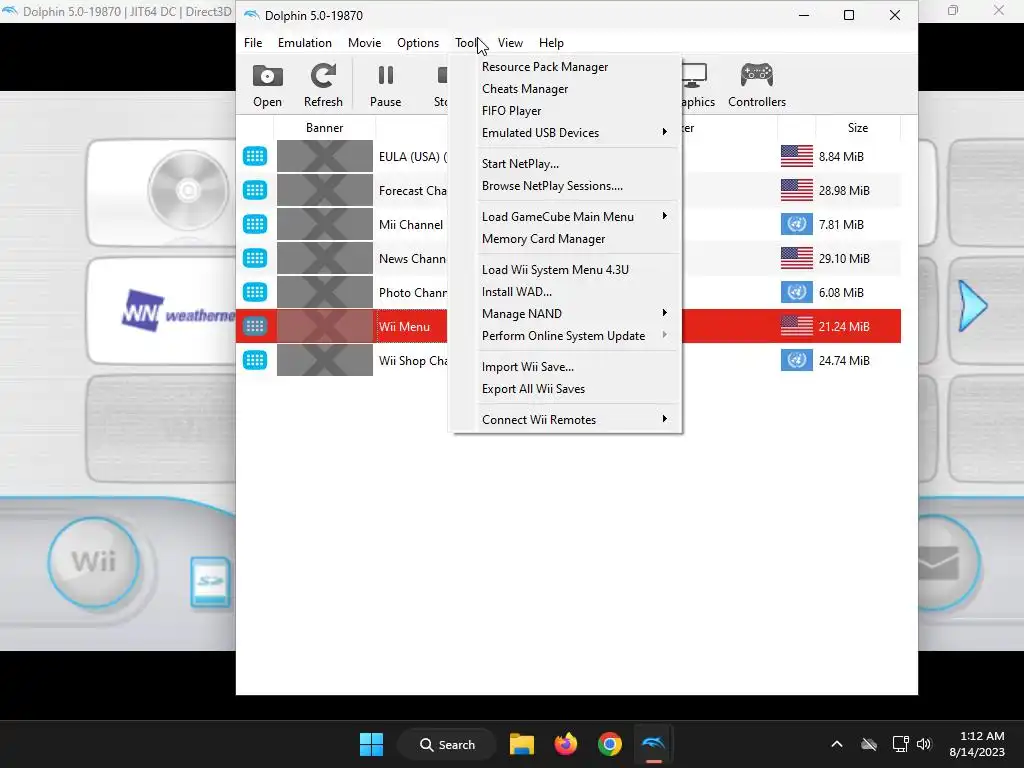Click the world region icon in 24.74 MiB row
Image resolution: width=1024 pixels, height=768 pixels.
(797, 360)
